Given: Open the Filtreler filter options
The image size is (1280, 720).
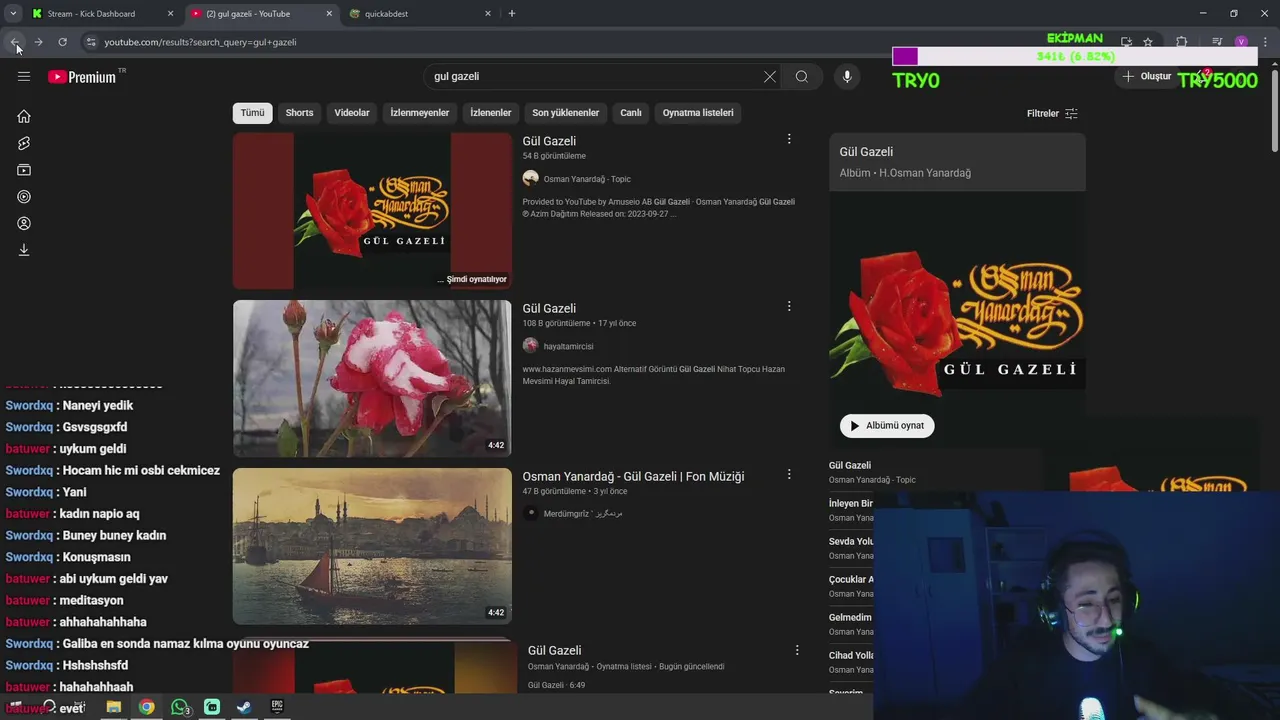Looking at the screenshot, I should [1052, 113].
